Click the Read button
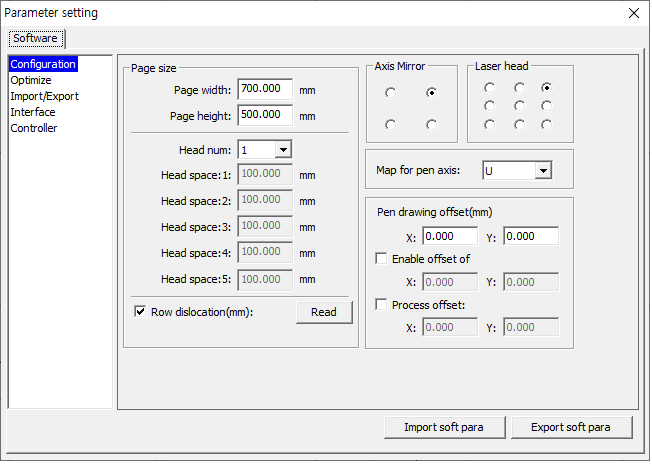The image size is (652, 466). 324,312
